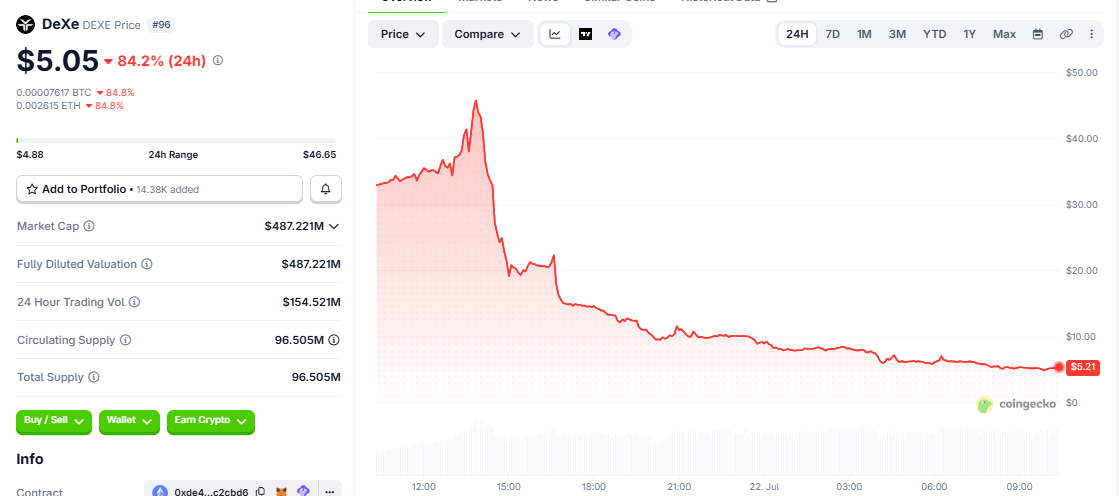Open the chart three-dot more options menu

[x=1091, y=34]
